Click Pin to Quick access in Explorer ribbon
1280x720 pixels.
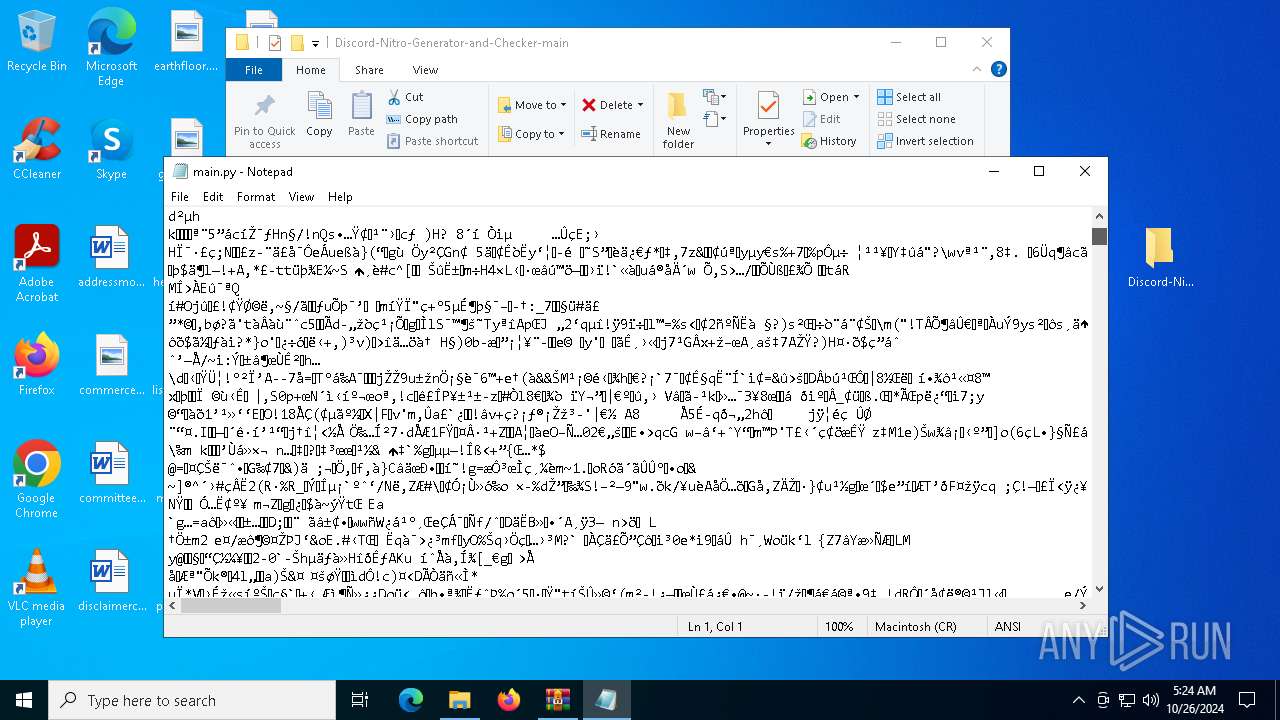point(264,121)
